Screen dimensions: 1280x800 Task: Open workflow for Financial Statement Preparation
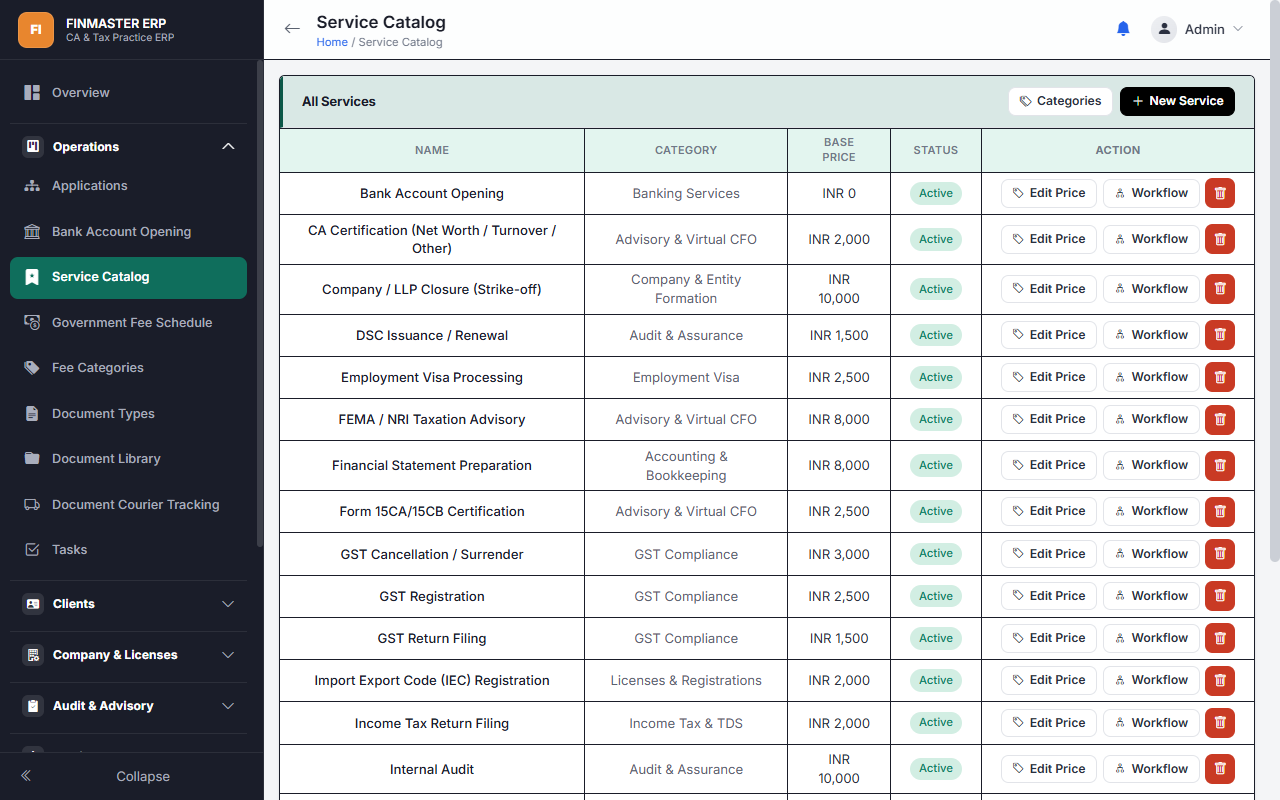click(x=1151, y=465)
